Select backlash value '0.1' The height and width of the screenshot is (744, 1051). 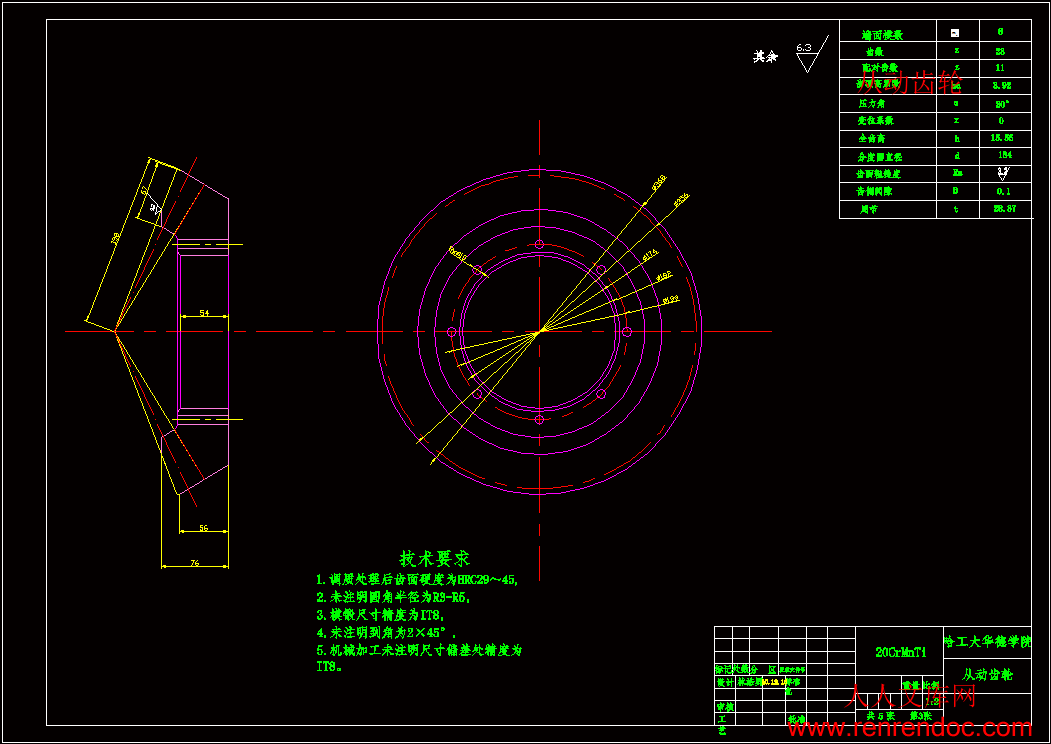click(1003, 192)
